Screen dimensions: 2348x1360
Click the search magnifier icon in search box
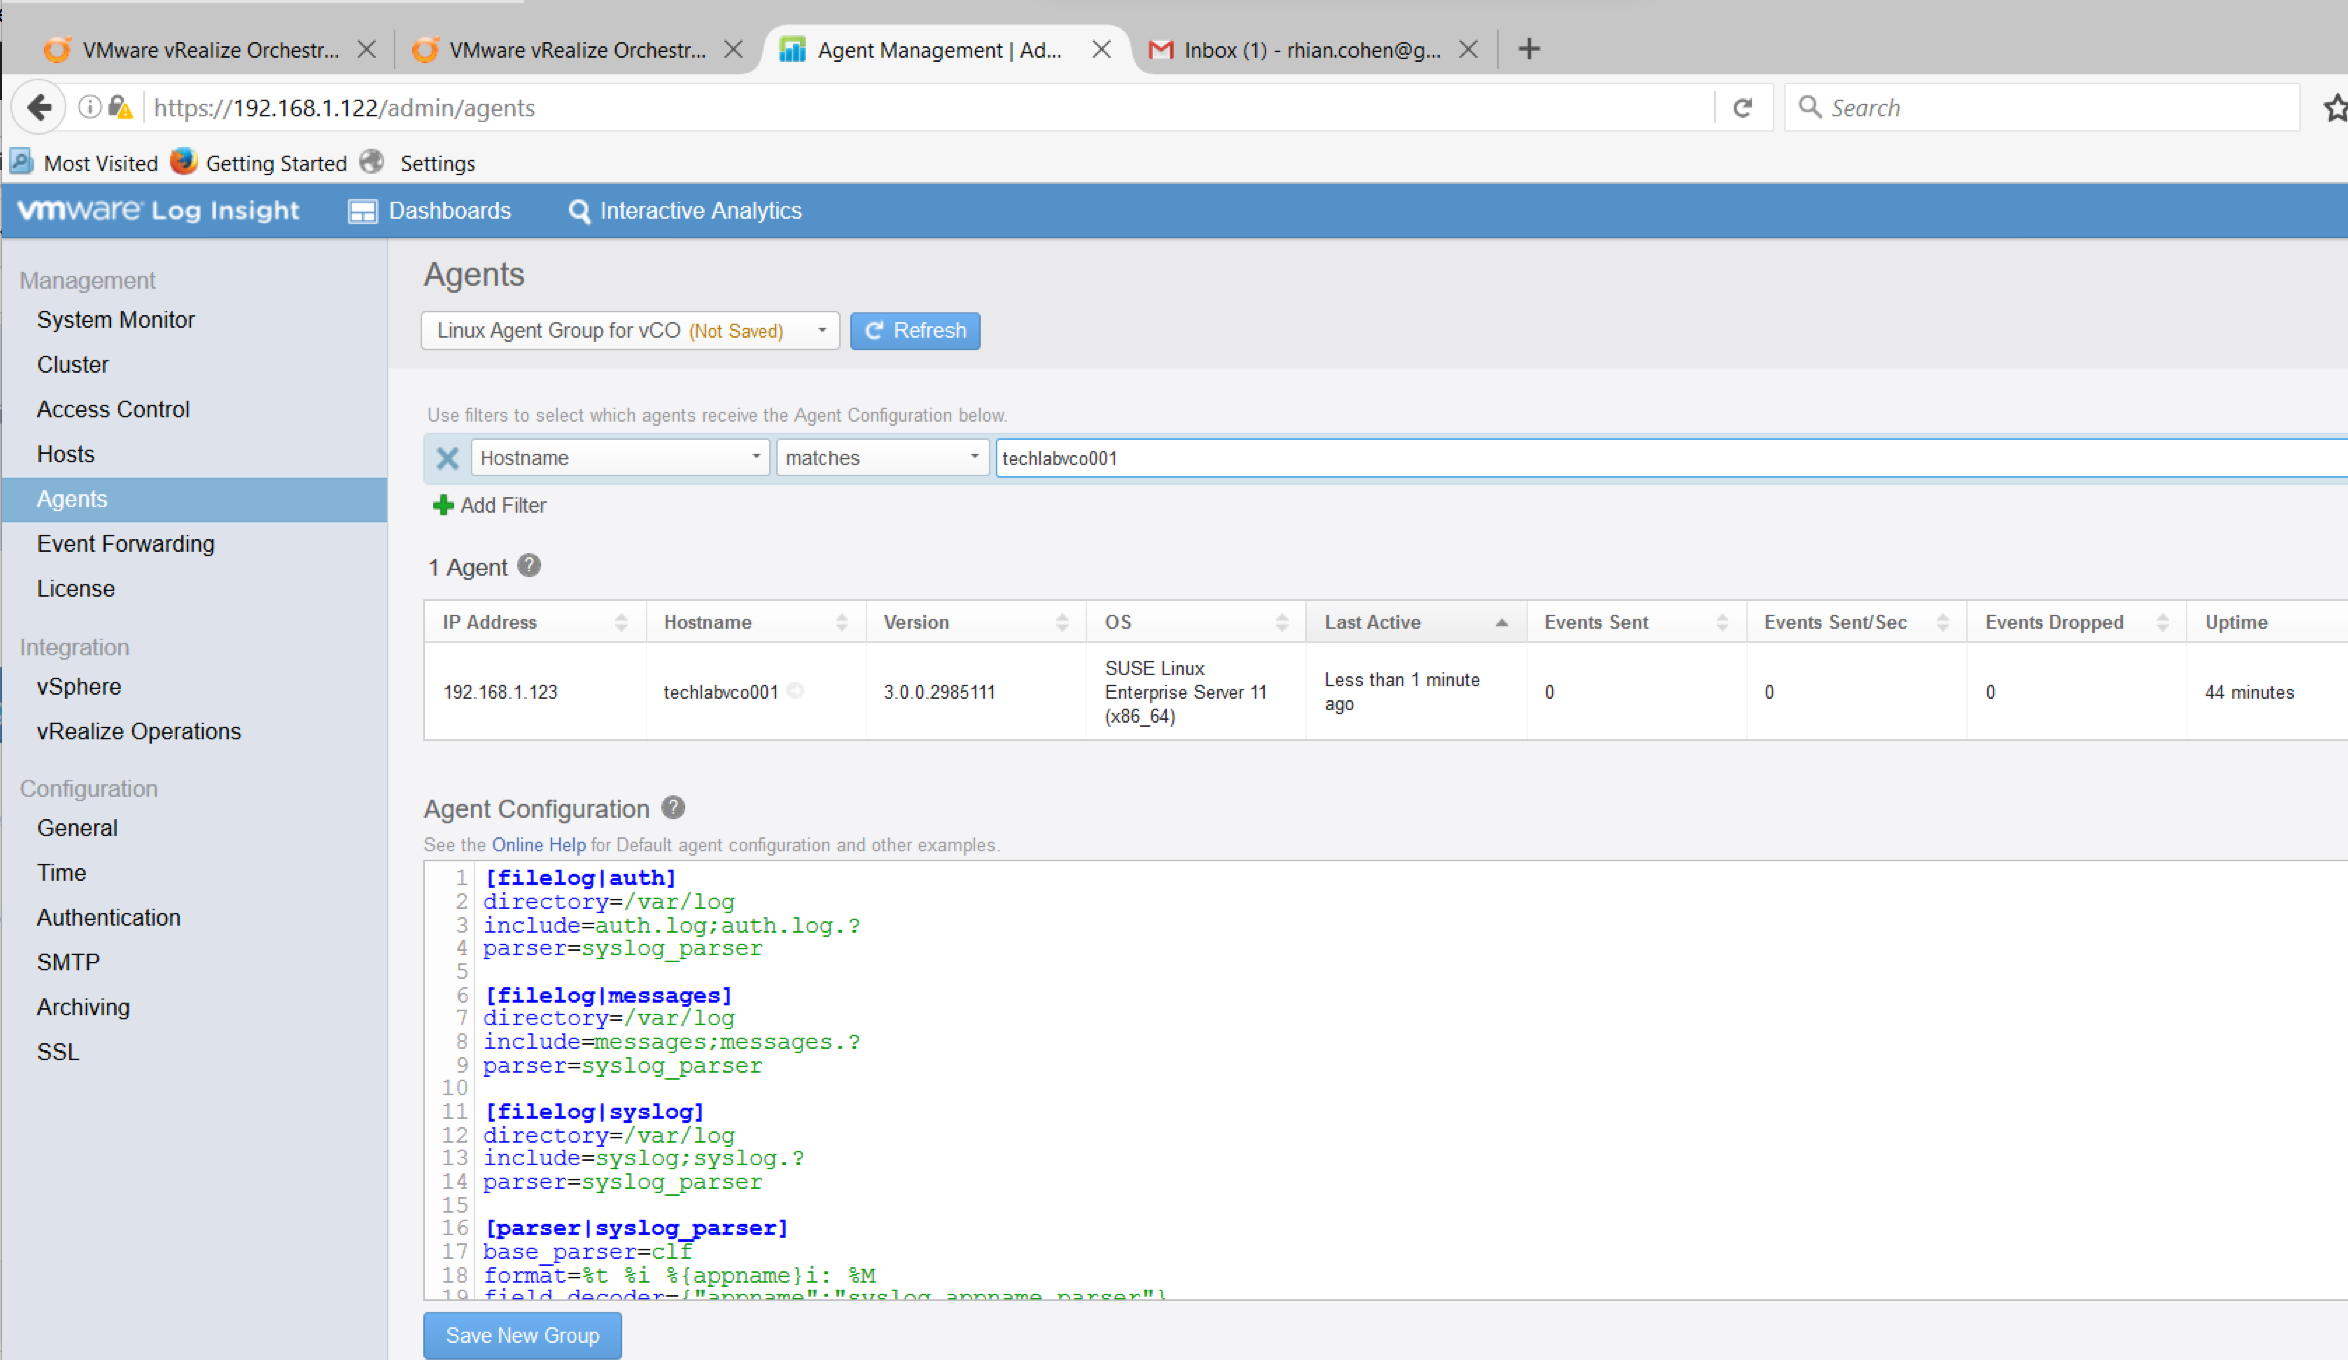pyautogui.click(x=1809, y=107)
